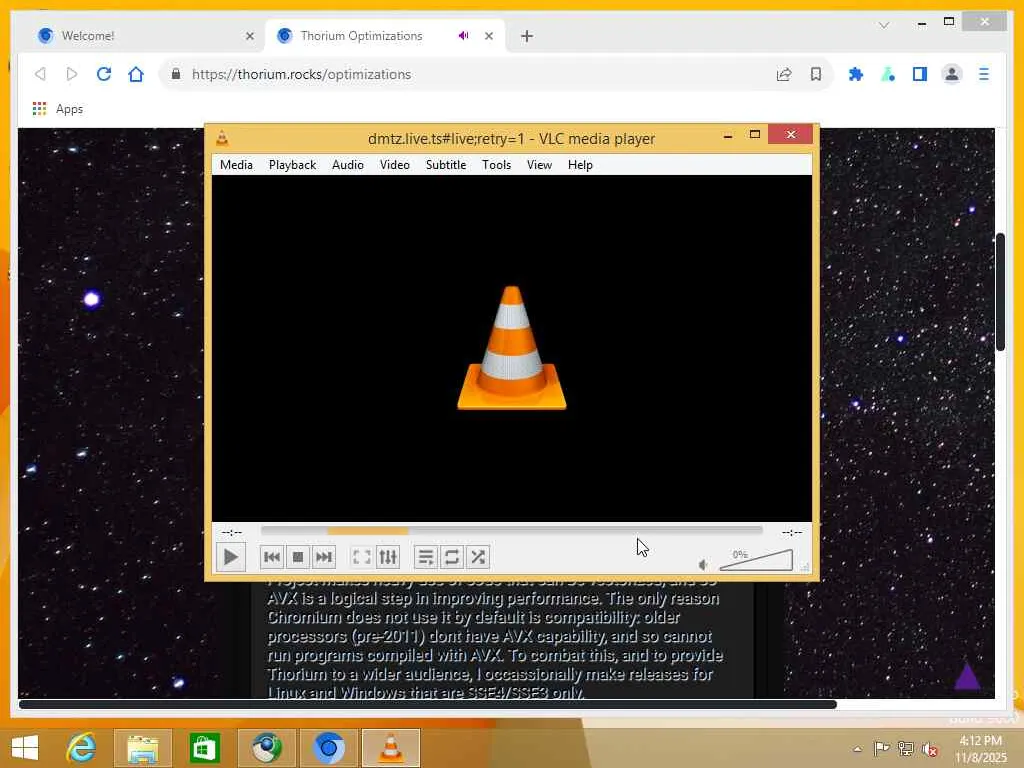1024x768 pixels.
Task: Open the Action Center flag icon
Action: pos(881,749)
